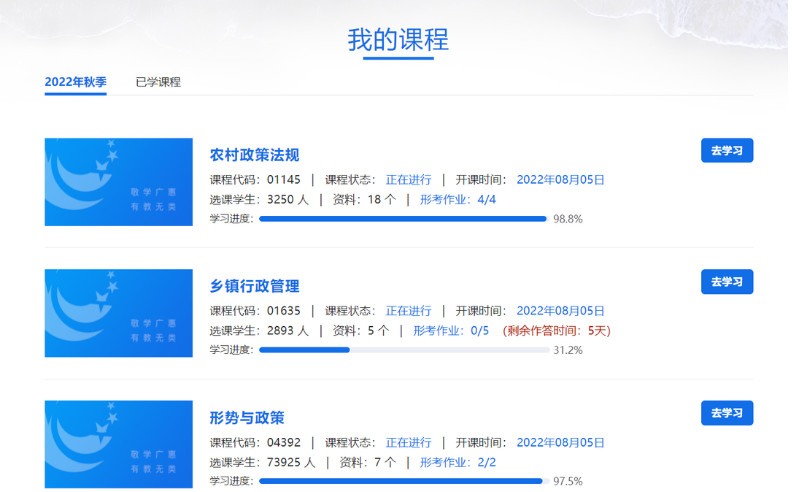Click the 73925 人 enrolled students count
Screen dimensions: 792x492
click(x=291, y=462)
